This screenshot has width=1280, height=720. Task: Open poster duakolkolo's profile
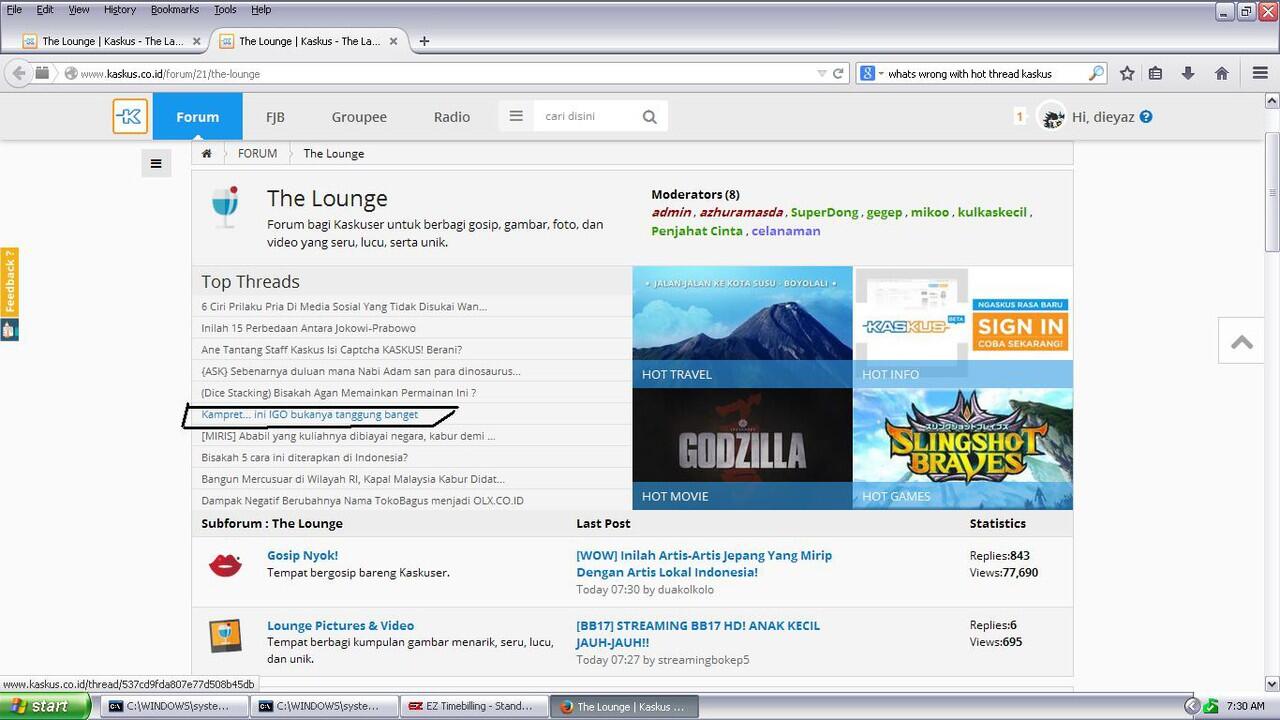coord(686,589)
